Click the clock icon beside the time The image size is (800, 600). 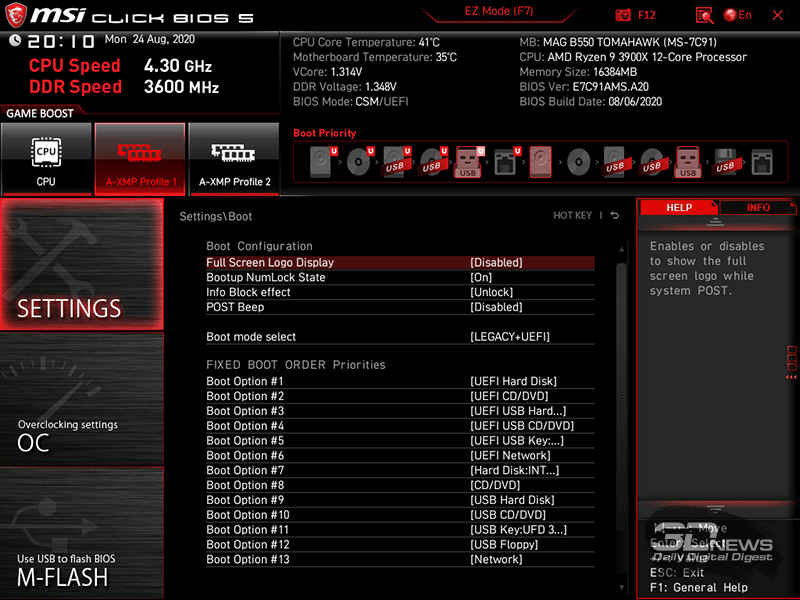point(15,40)
